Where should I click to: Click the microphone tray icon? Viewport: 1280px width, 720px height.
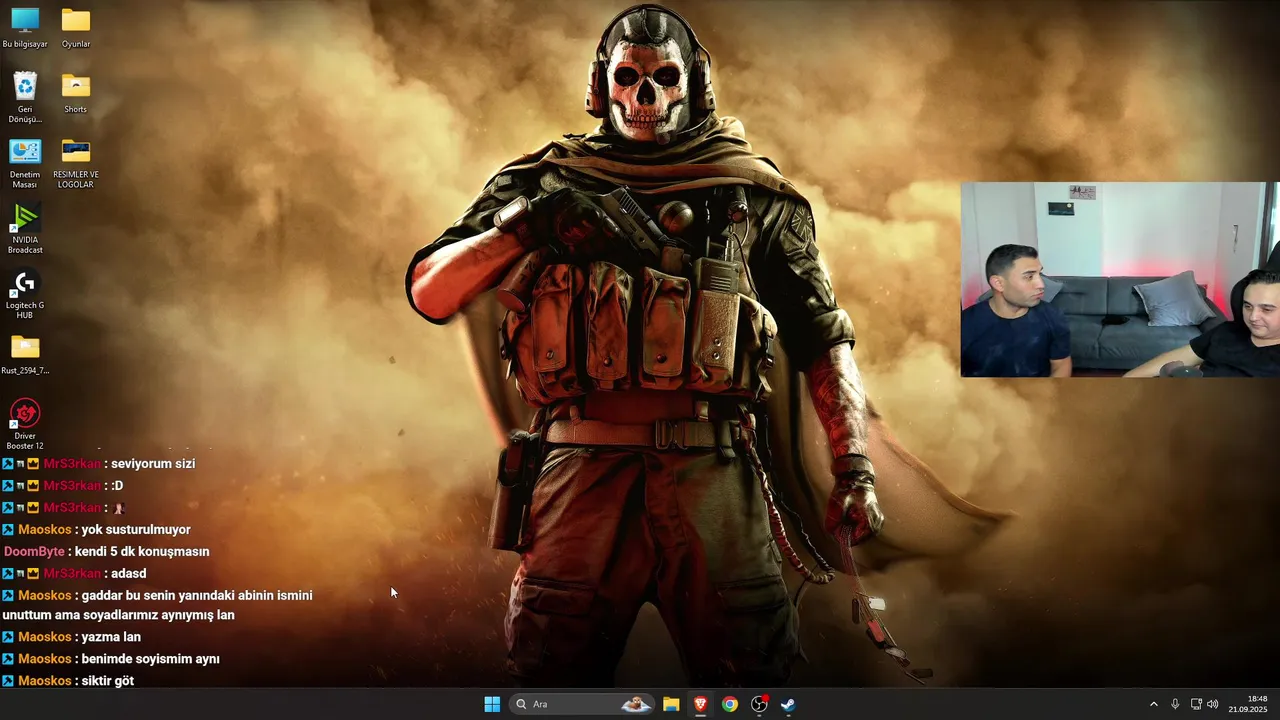[1175, 704]
